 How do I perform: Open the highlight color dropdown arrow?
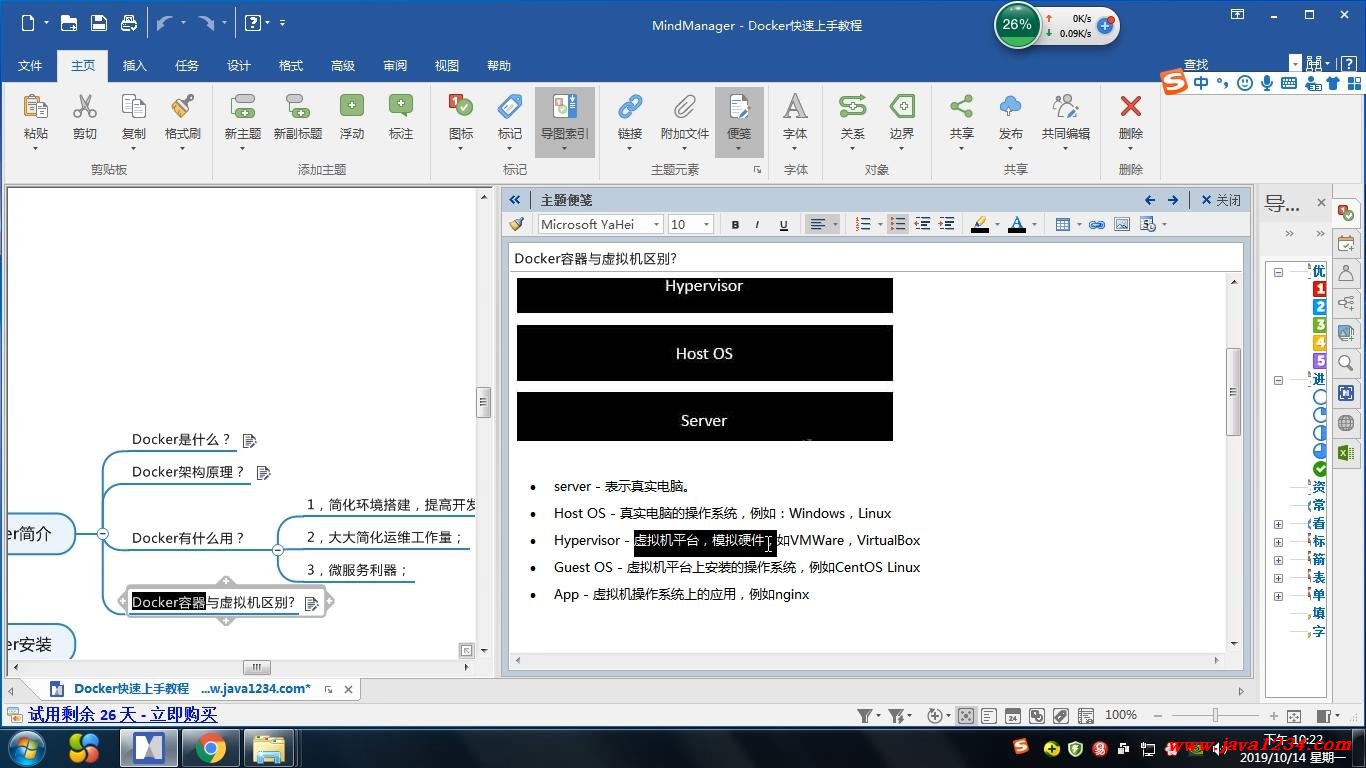[x=997, y=225]
